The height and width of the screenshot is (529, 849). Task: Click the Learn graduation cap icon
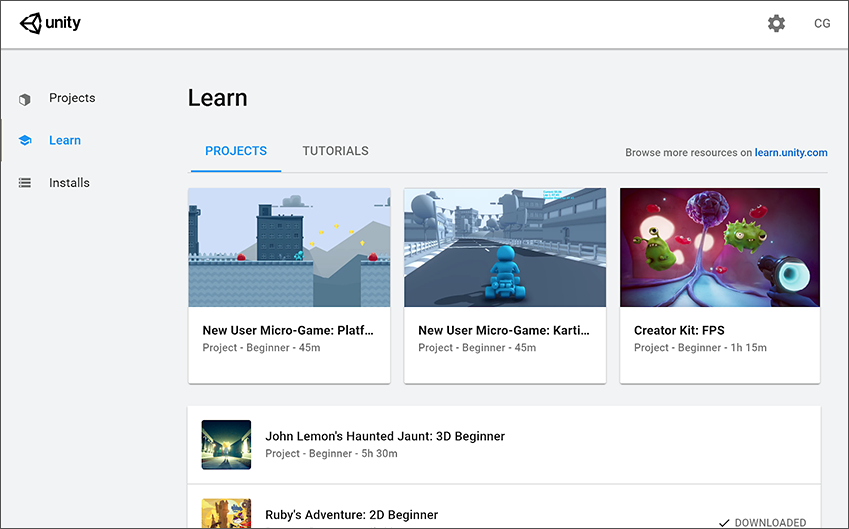coord(25,141)
